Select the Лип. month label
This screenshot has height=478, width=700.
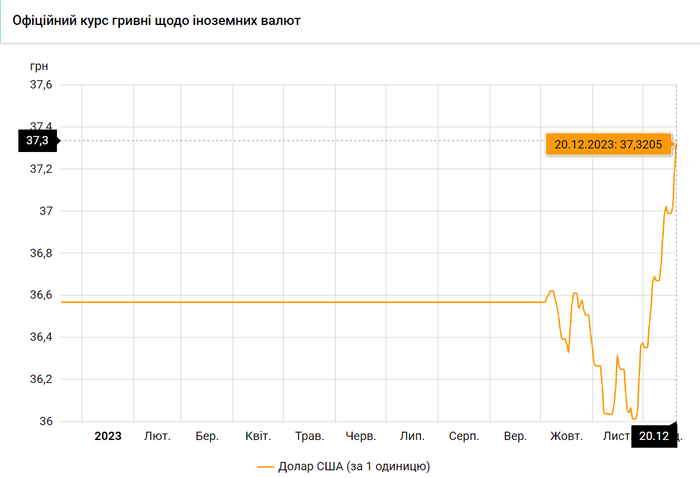[412, 436]
